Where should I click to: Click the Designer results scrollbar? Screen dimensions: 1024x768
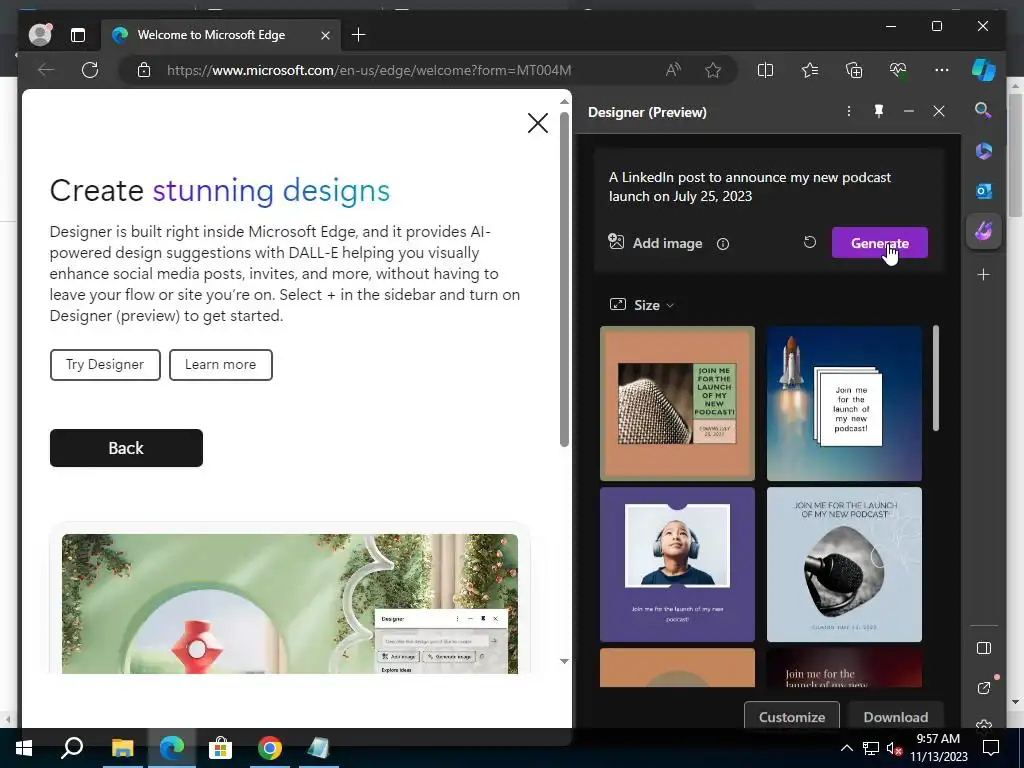click(936, 379)
